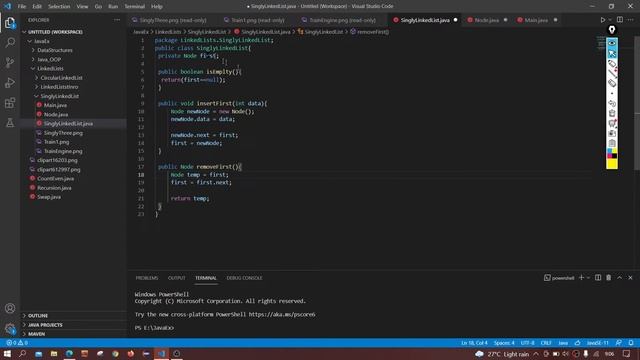Switch to the Node.java tab
This screenshot has height=360, width=640.
487,20
